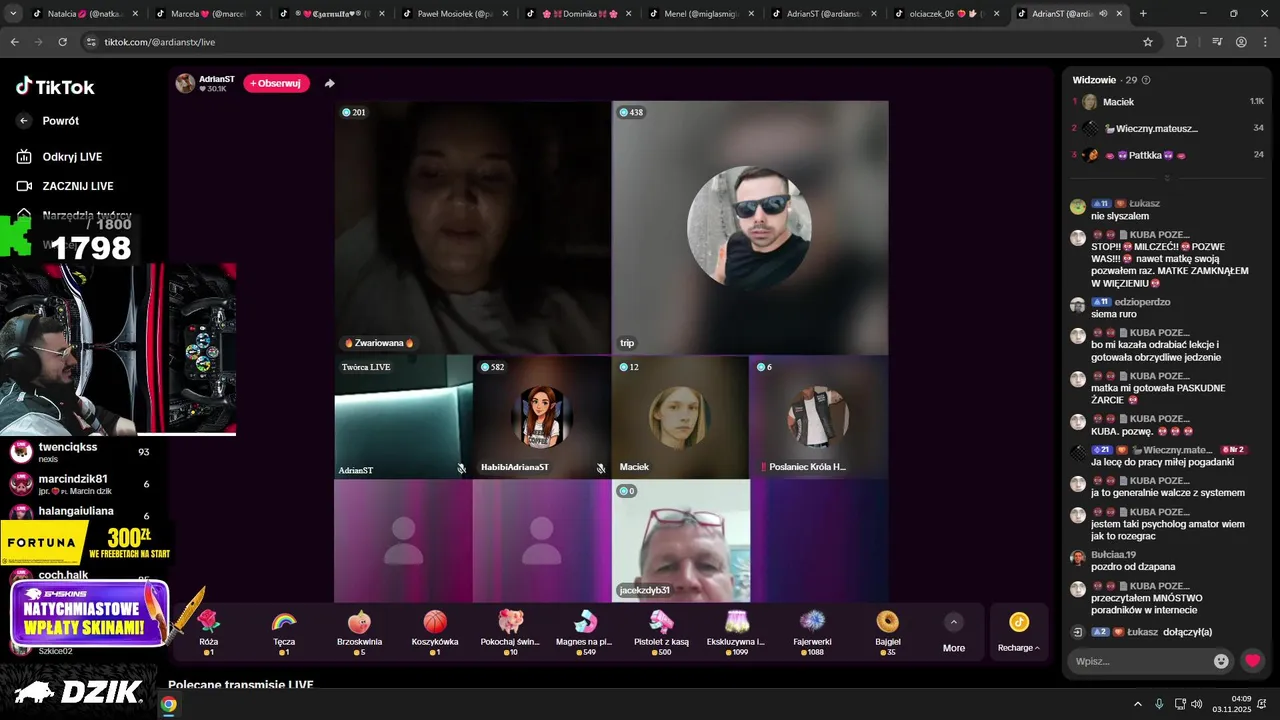Open Wieczny.mateusz... in top viewers list

pos(1168,128)
